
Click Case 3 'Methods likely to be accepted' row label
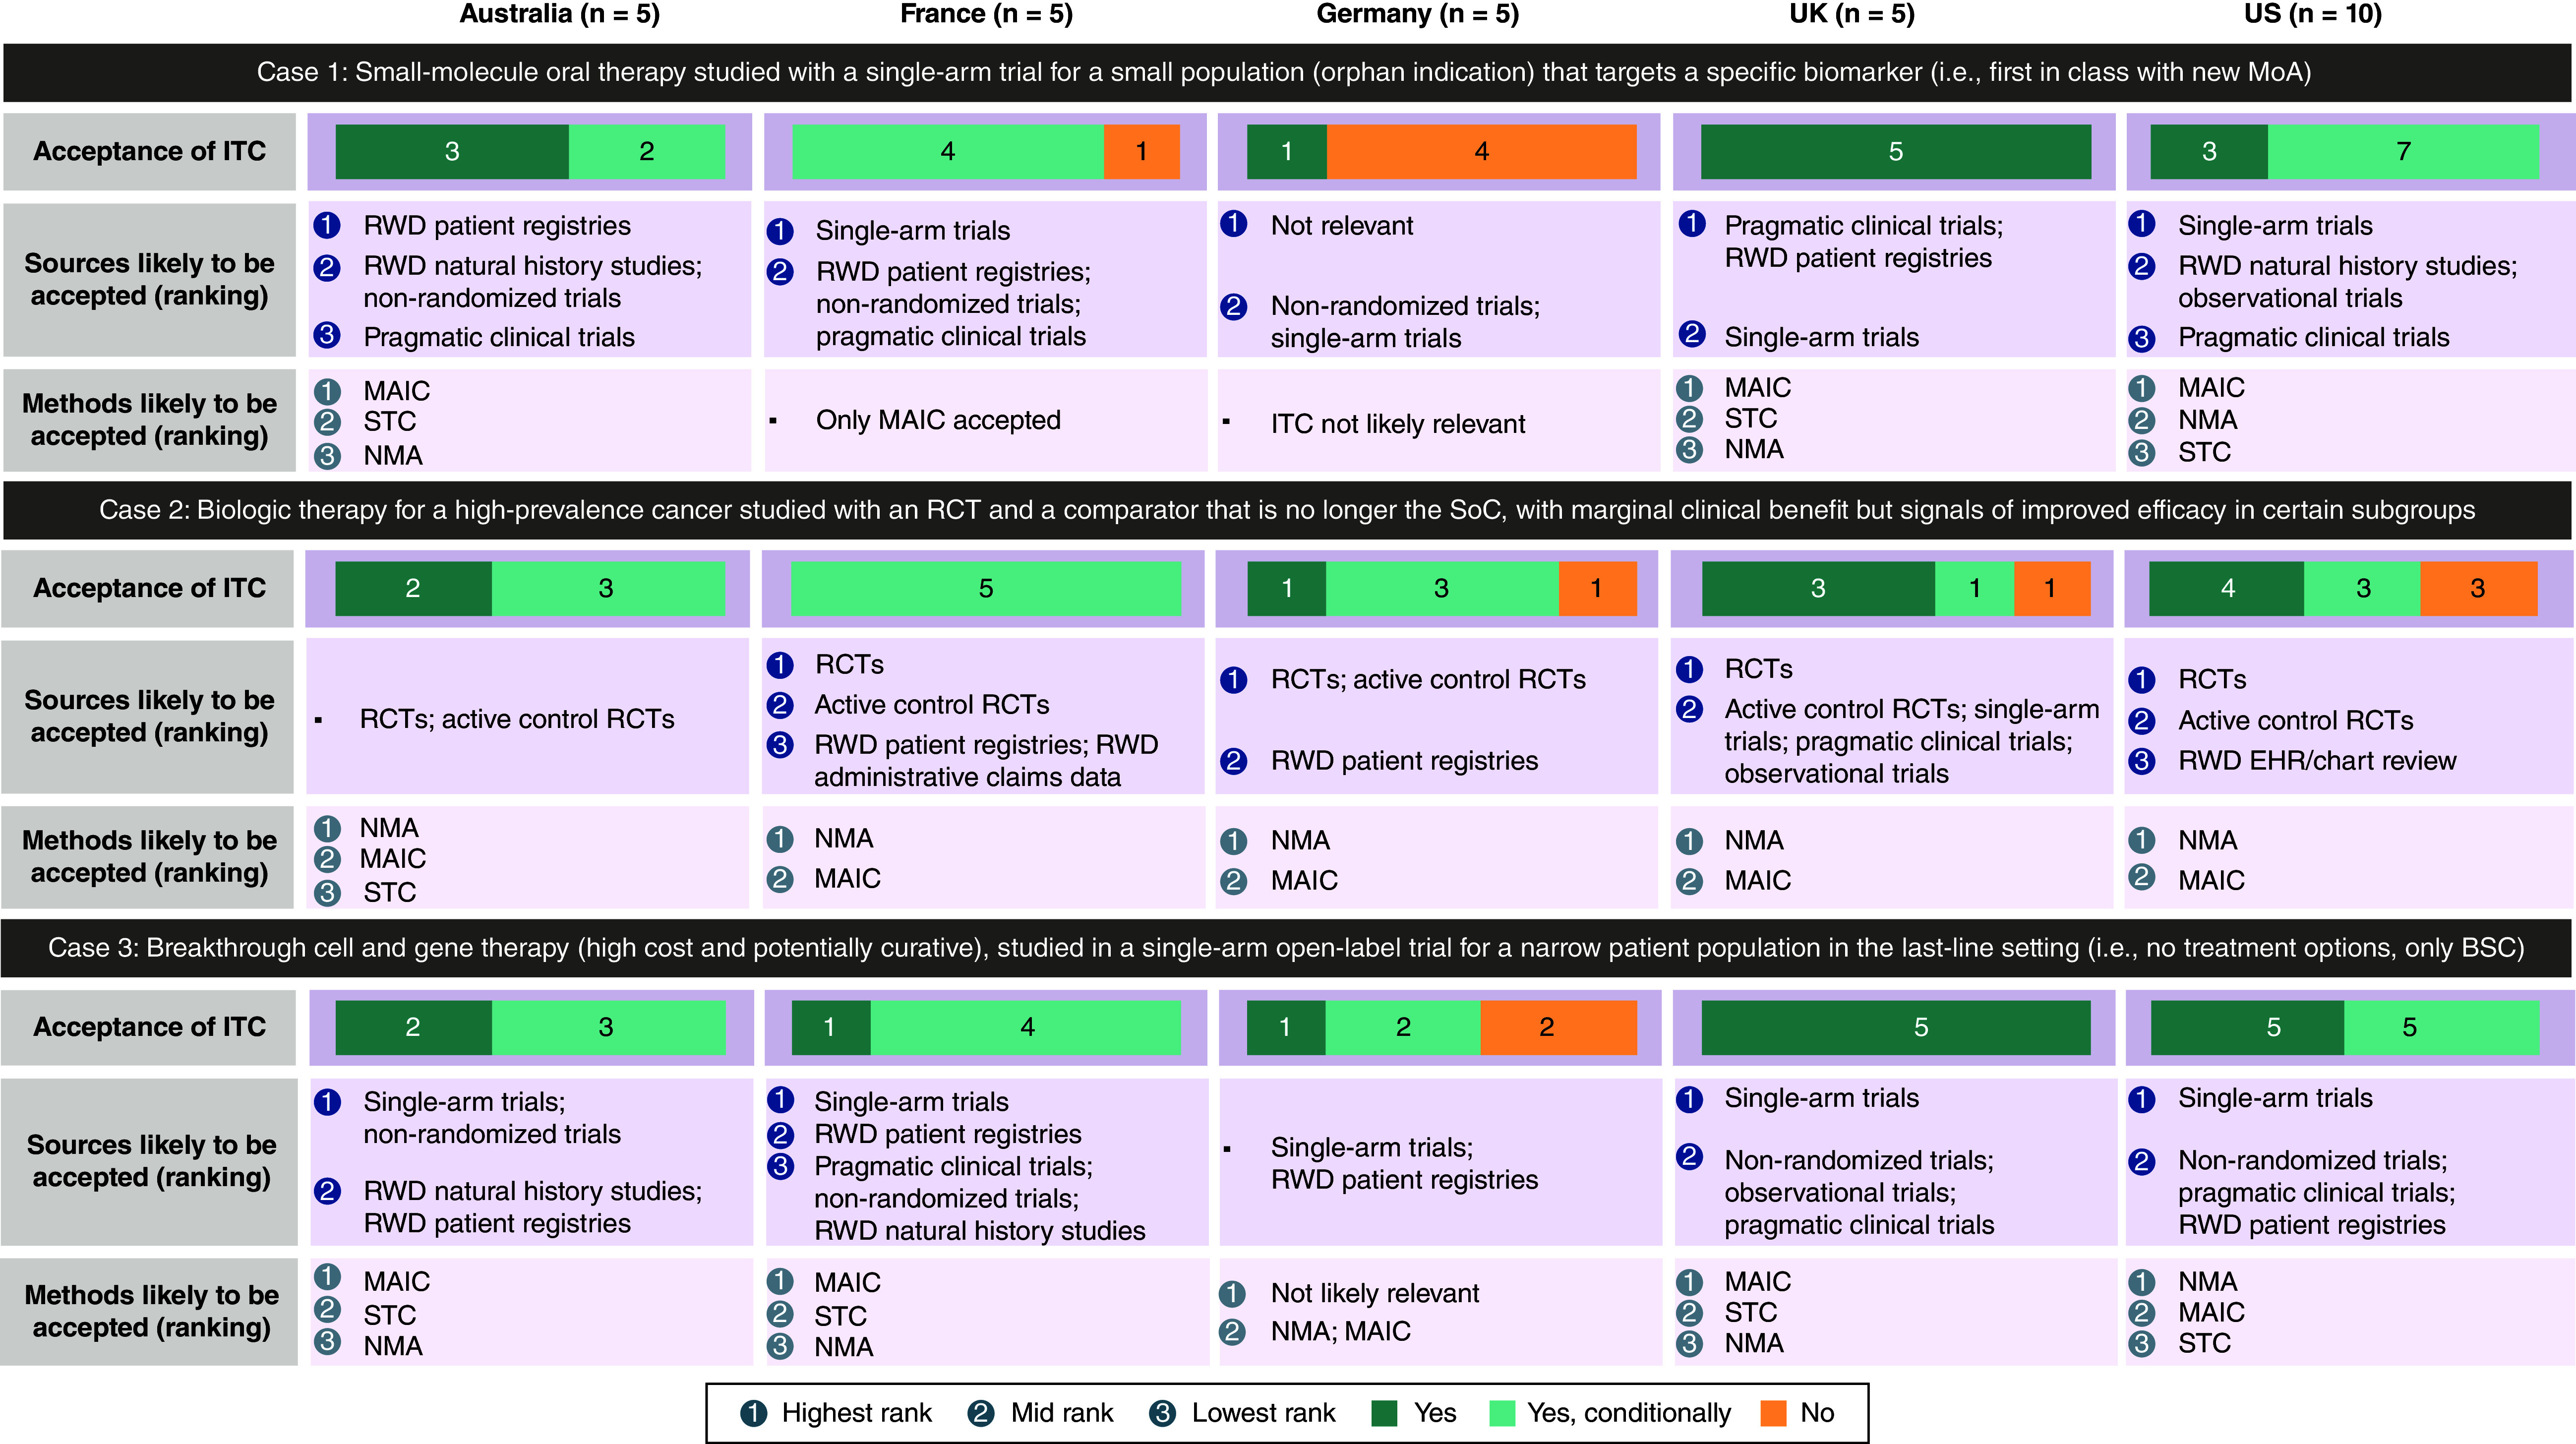tap(149, 1312)
